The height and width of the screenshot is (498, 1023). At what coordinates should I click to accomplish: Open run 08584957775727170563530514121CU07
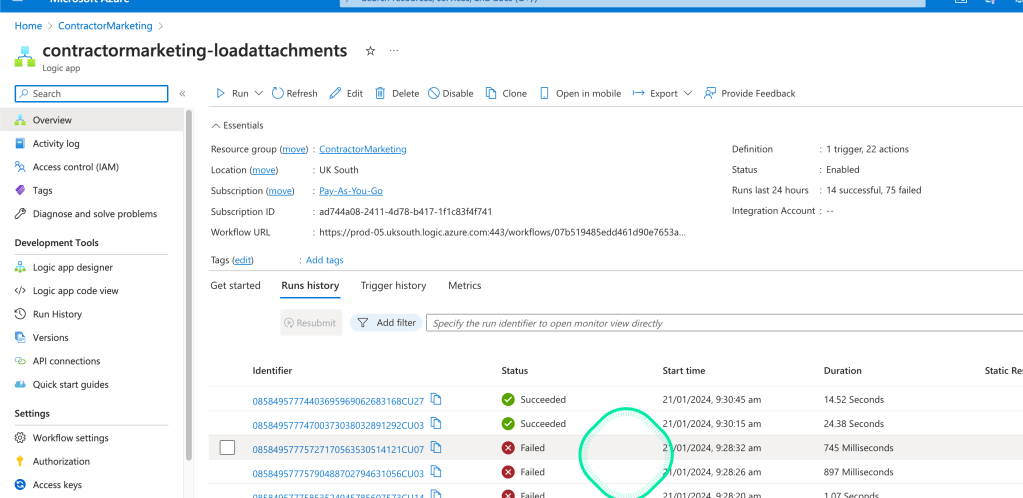click(338, 450)
